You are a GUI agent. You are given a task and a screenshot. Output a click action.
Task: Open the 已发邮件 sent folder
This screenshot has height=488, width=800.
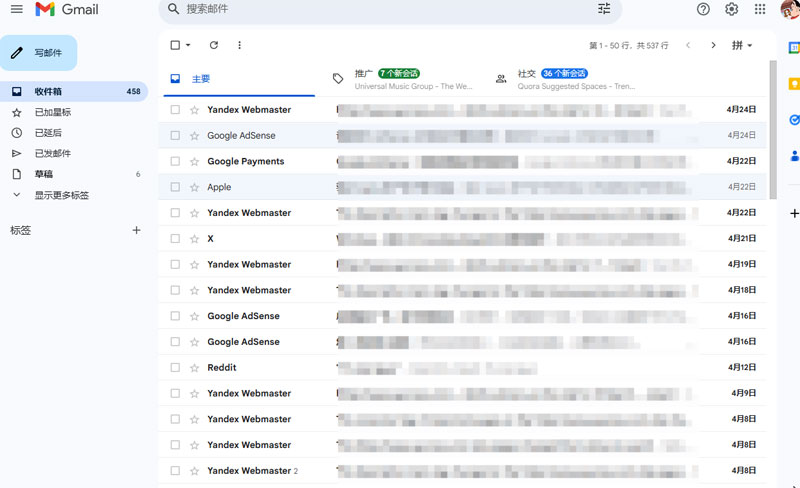(53, 153)
